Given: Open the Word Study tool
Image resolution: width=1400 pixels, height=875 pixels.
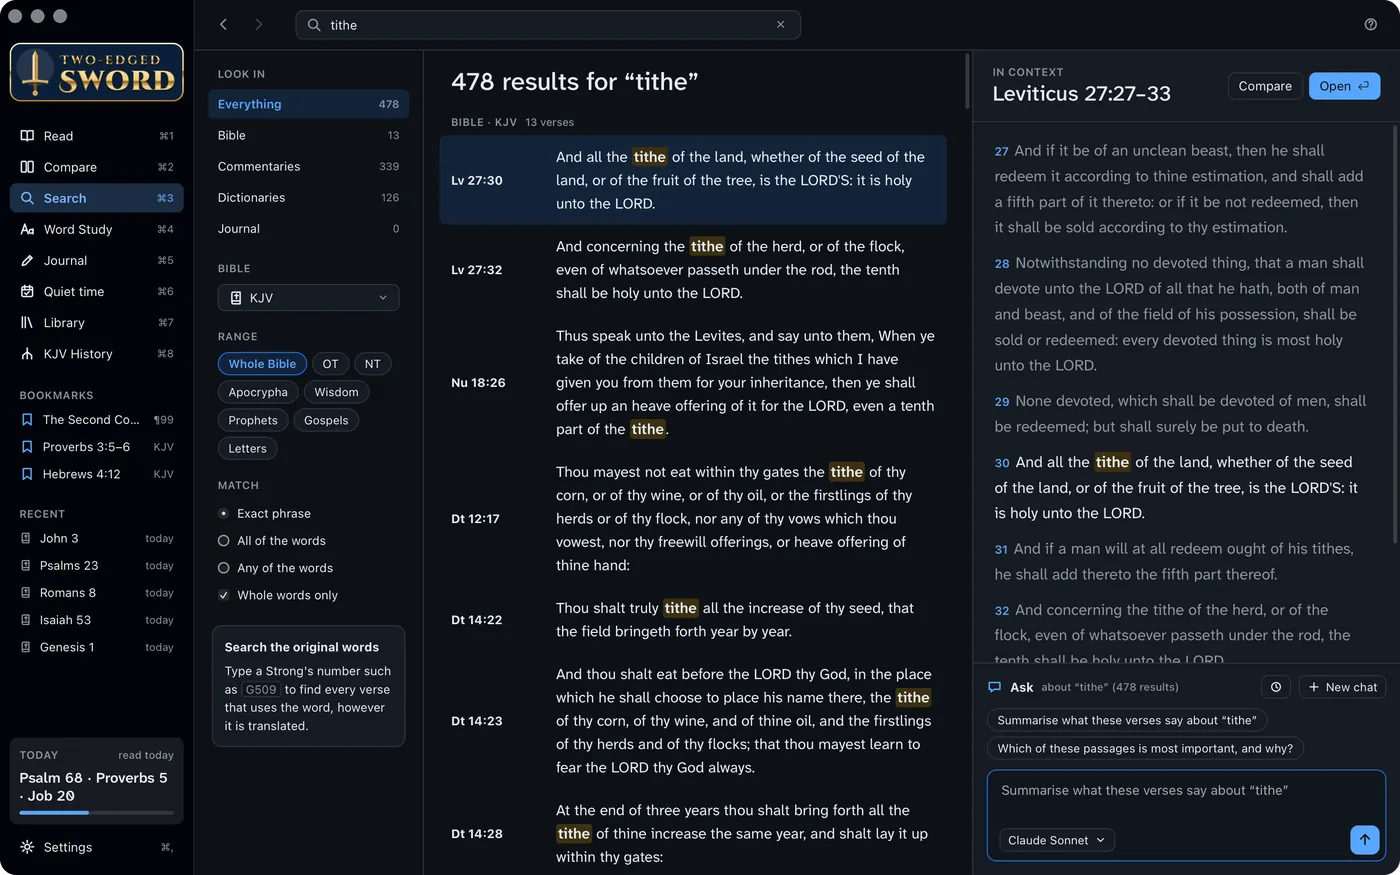Looking at the screenshot, I should (96, 229).
